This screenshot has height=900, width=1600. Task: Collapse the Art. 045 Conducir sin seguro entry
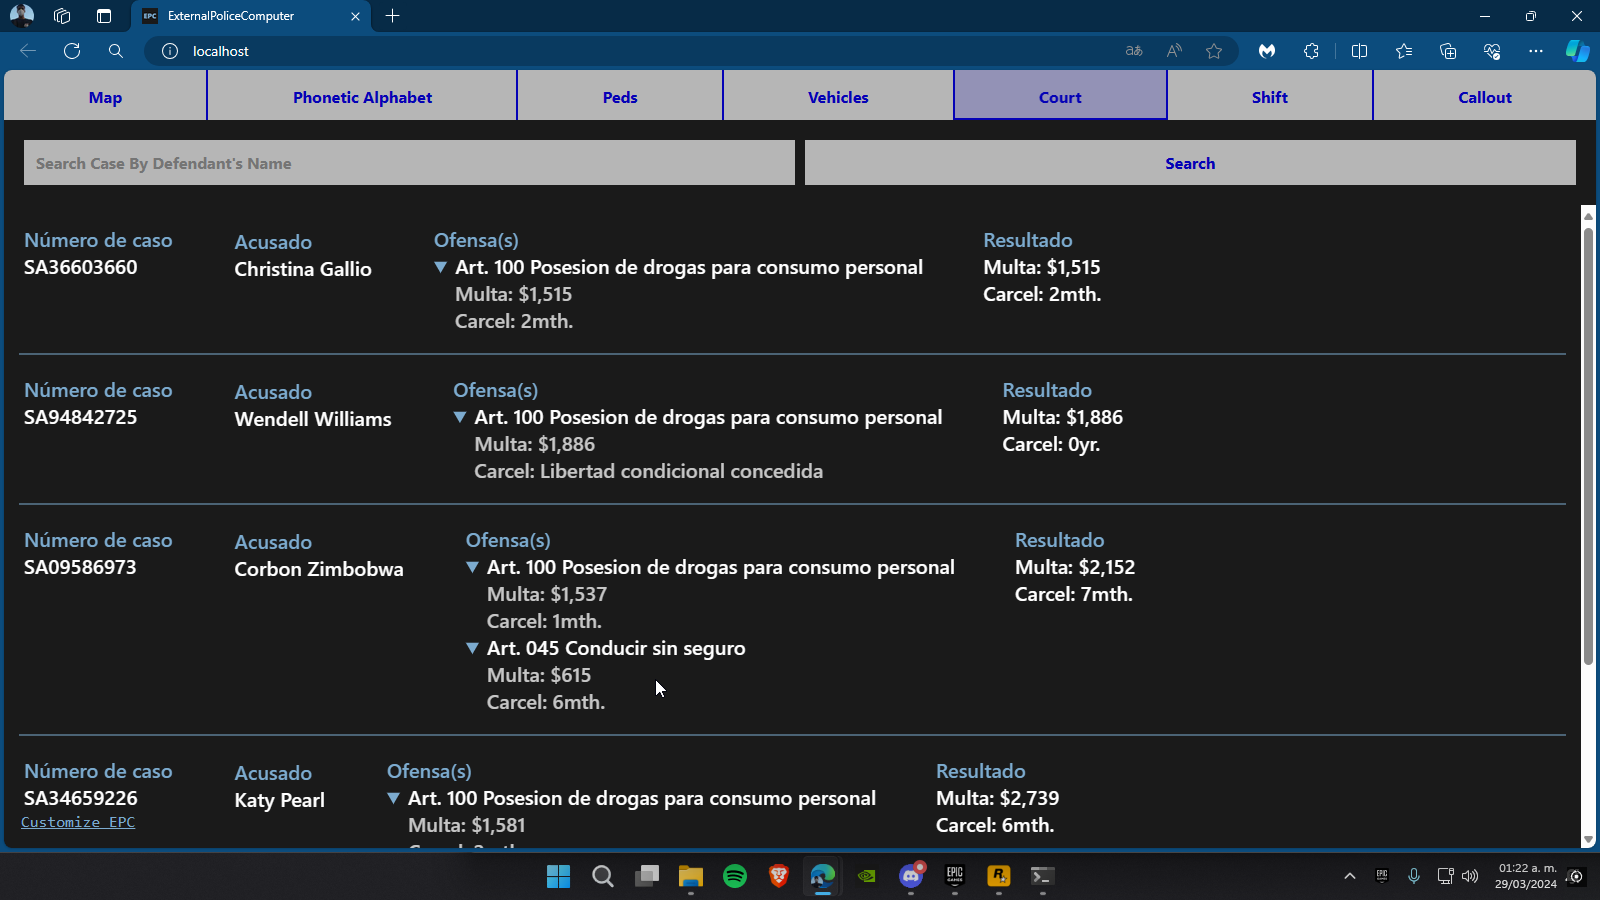point(472,648)
